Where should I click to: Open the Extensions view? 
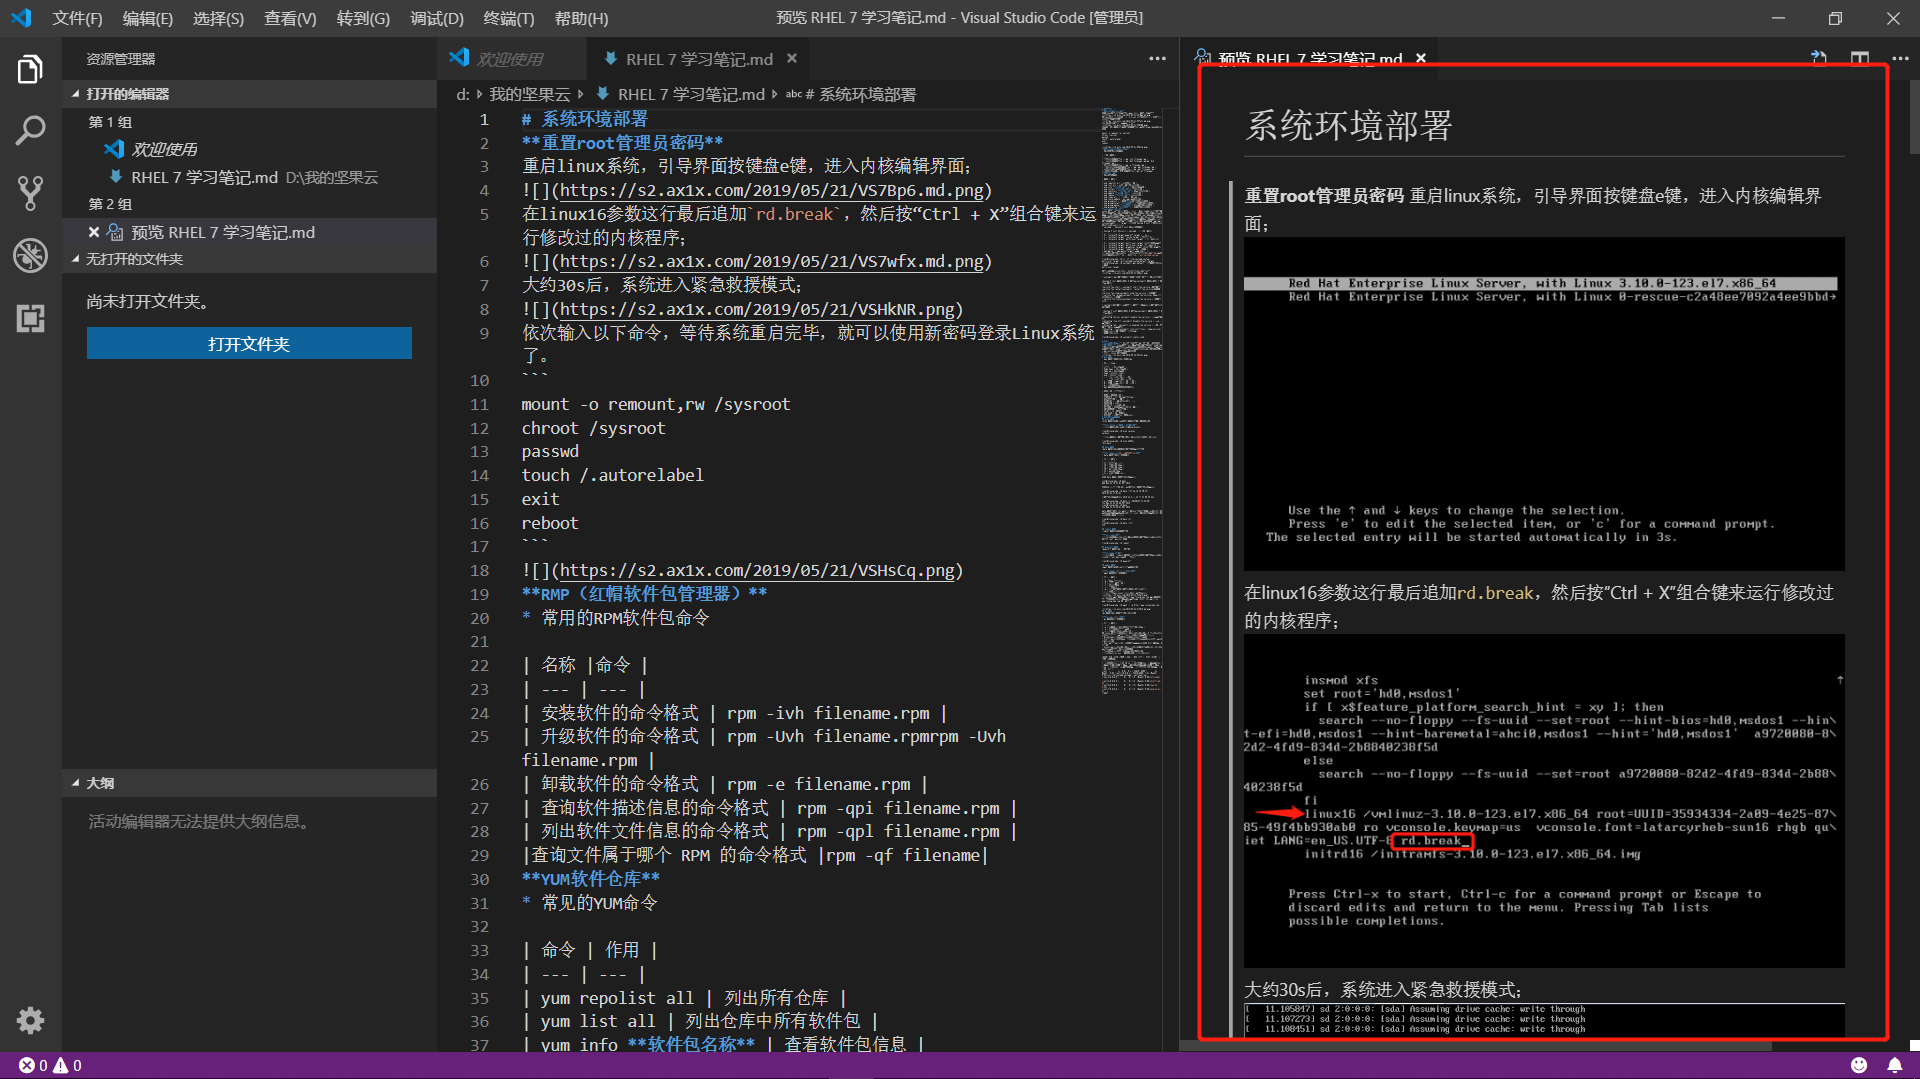click(30, 318)
